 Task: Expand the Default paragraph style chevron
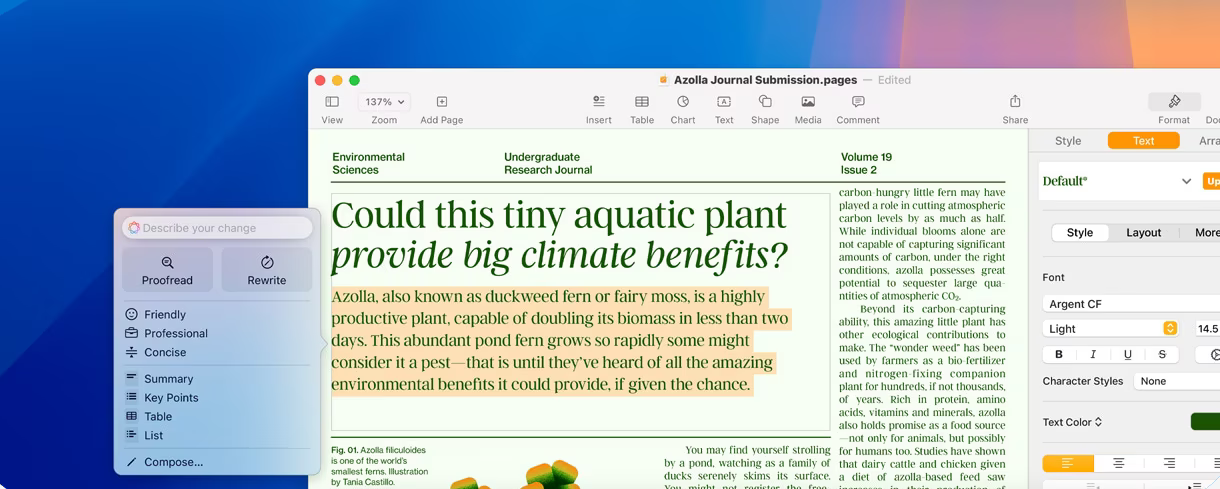point(1186,181)
